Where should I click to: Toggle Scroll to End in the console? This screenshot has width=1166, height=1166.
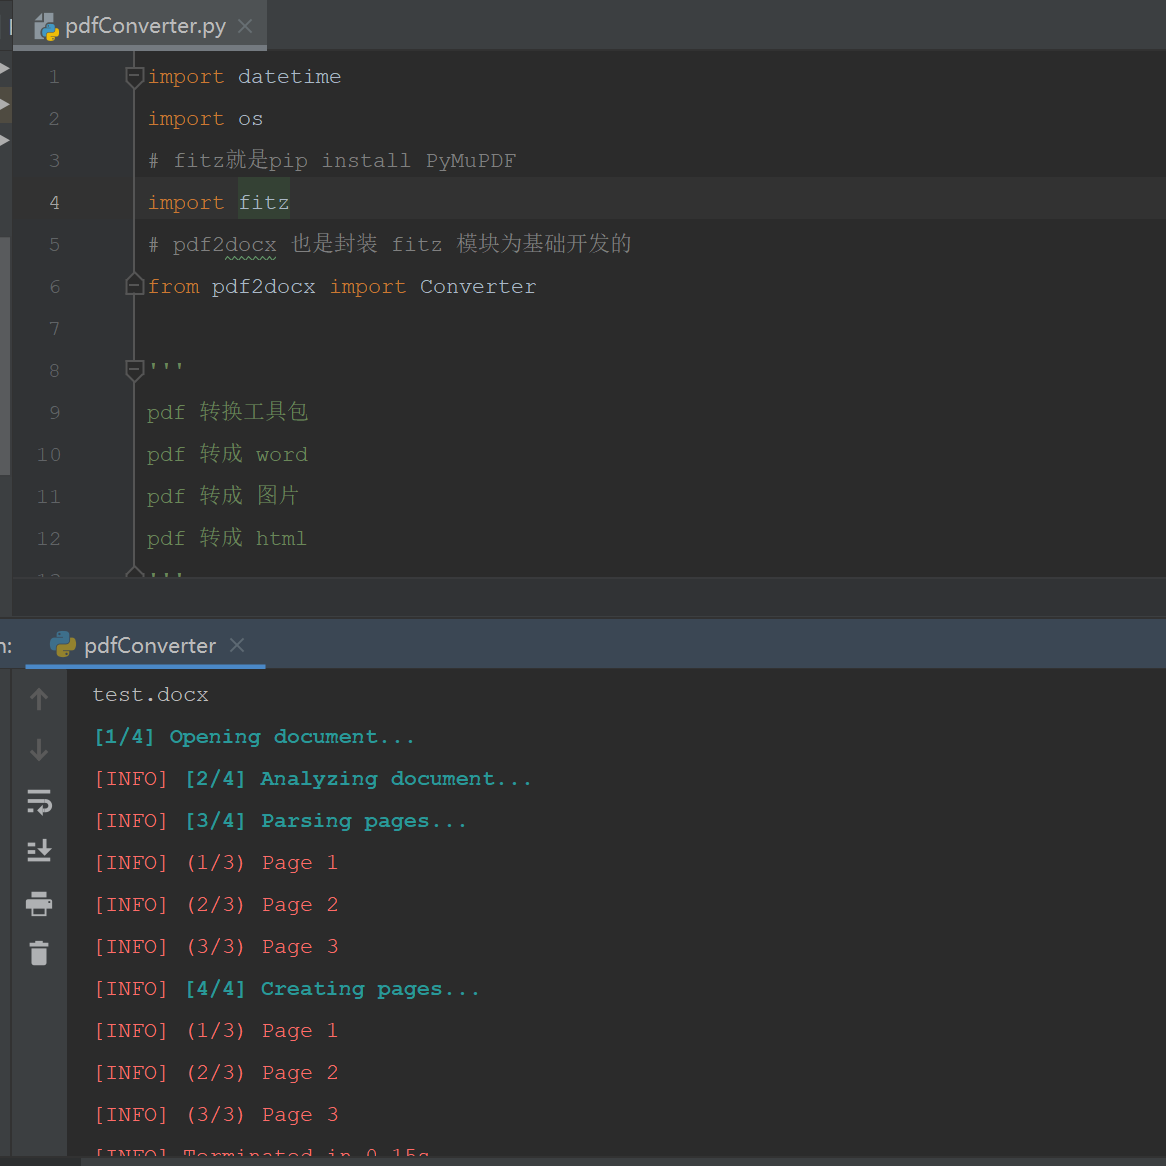click(39, 851)
